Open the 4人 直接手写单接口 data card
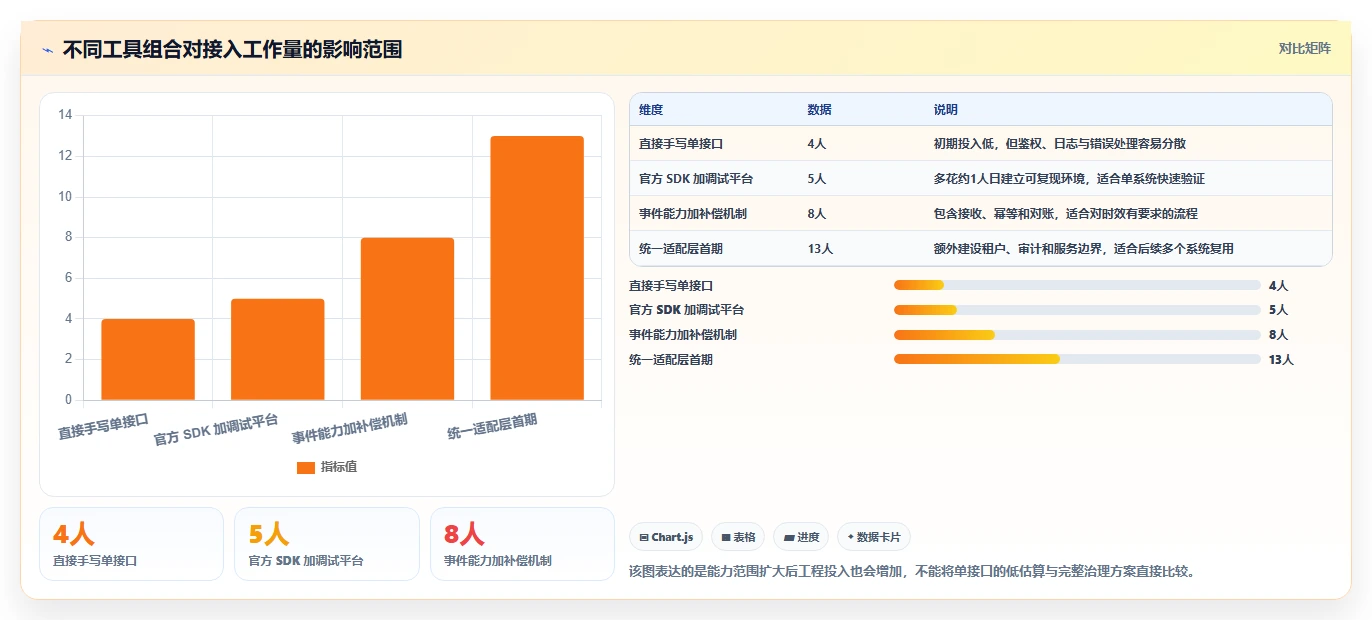Screen dimensions: 1372x620 (x=131, y=544)
